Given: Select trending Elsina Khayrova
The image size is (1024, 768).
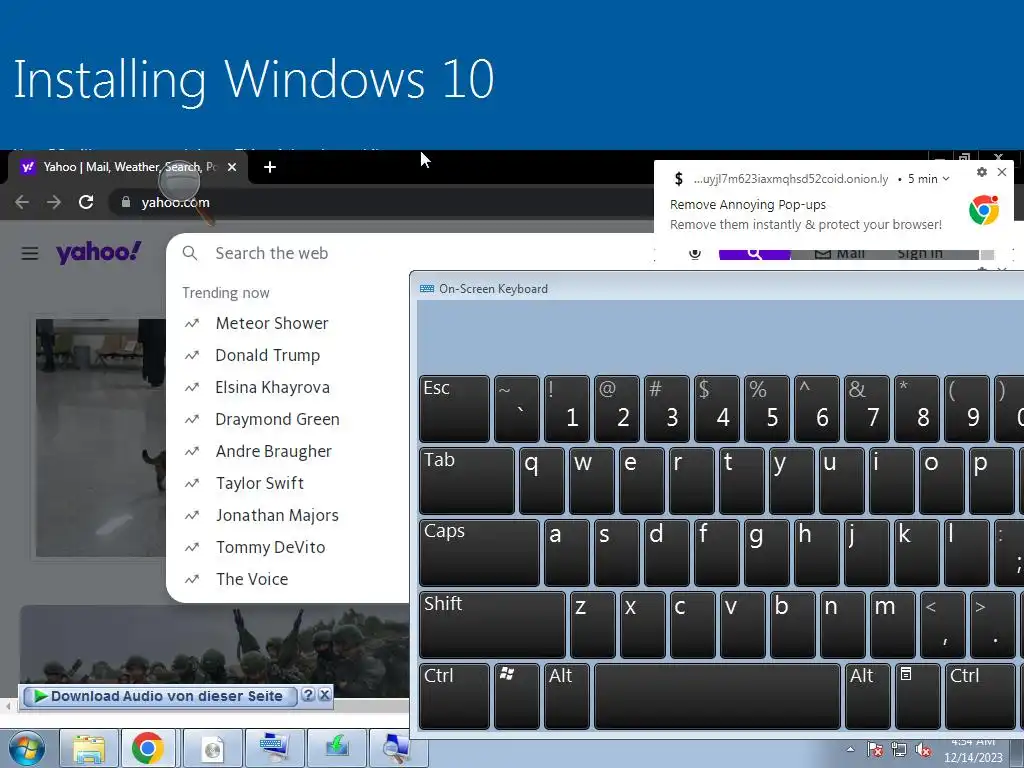Looking at the screenshot, I should (x=272, y=387).
